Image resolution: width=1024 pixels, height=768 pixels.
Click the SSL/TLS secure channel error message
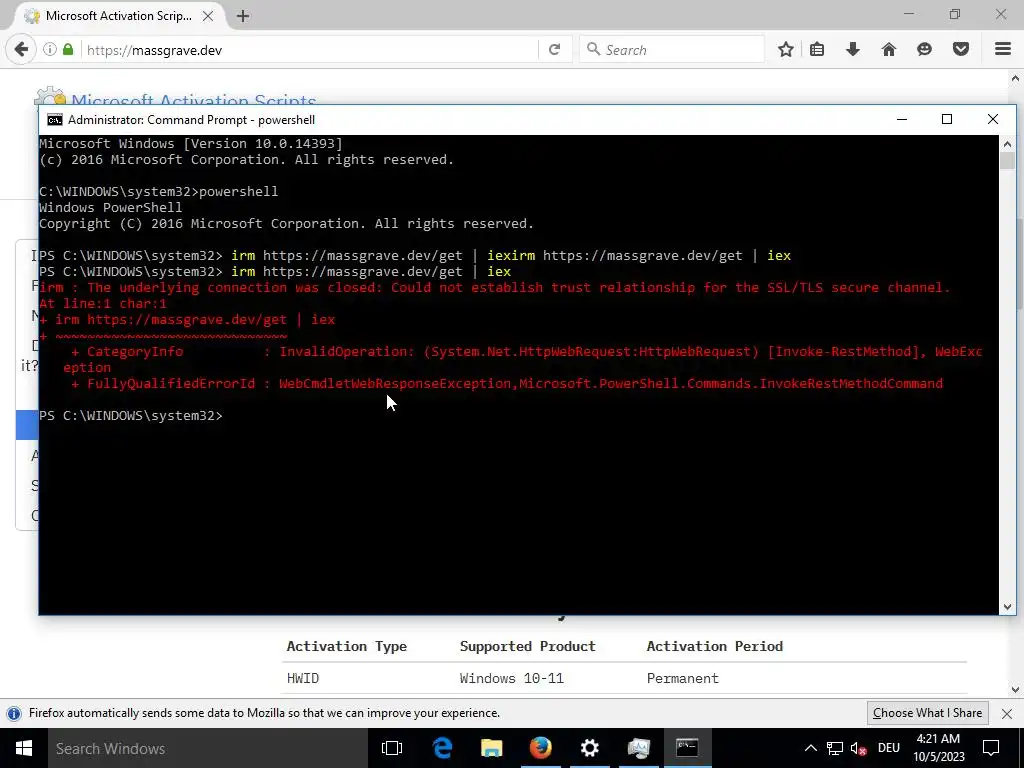[x=495, y=288]
